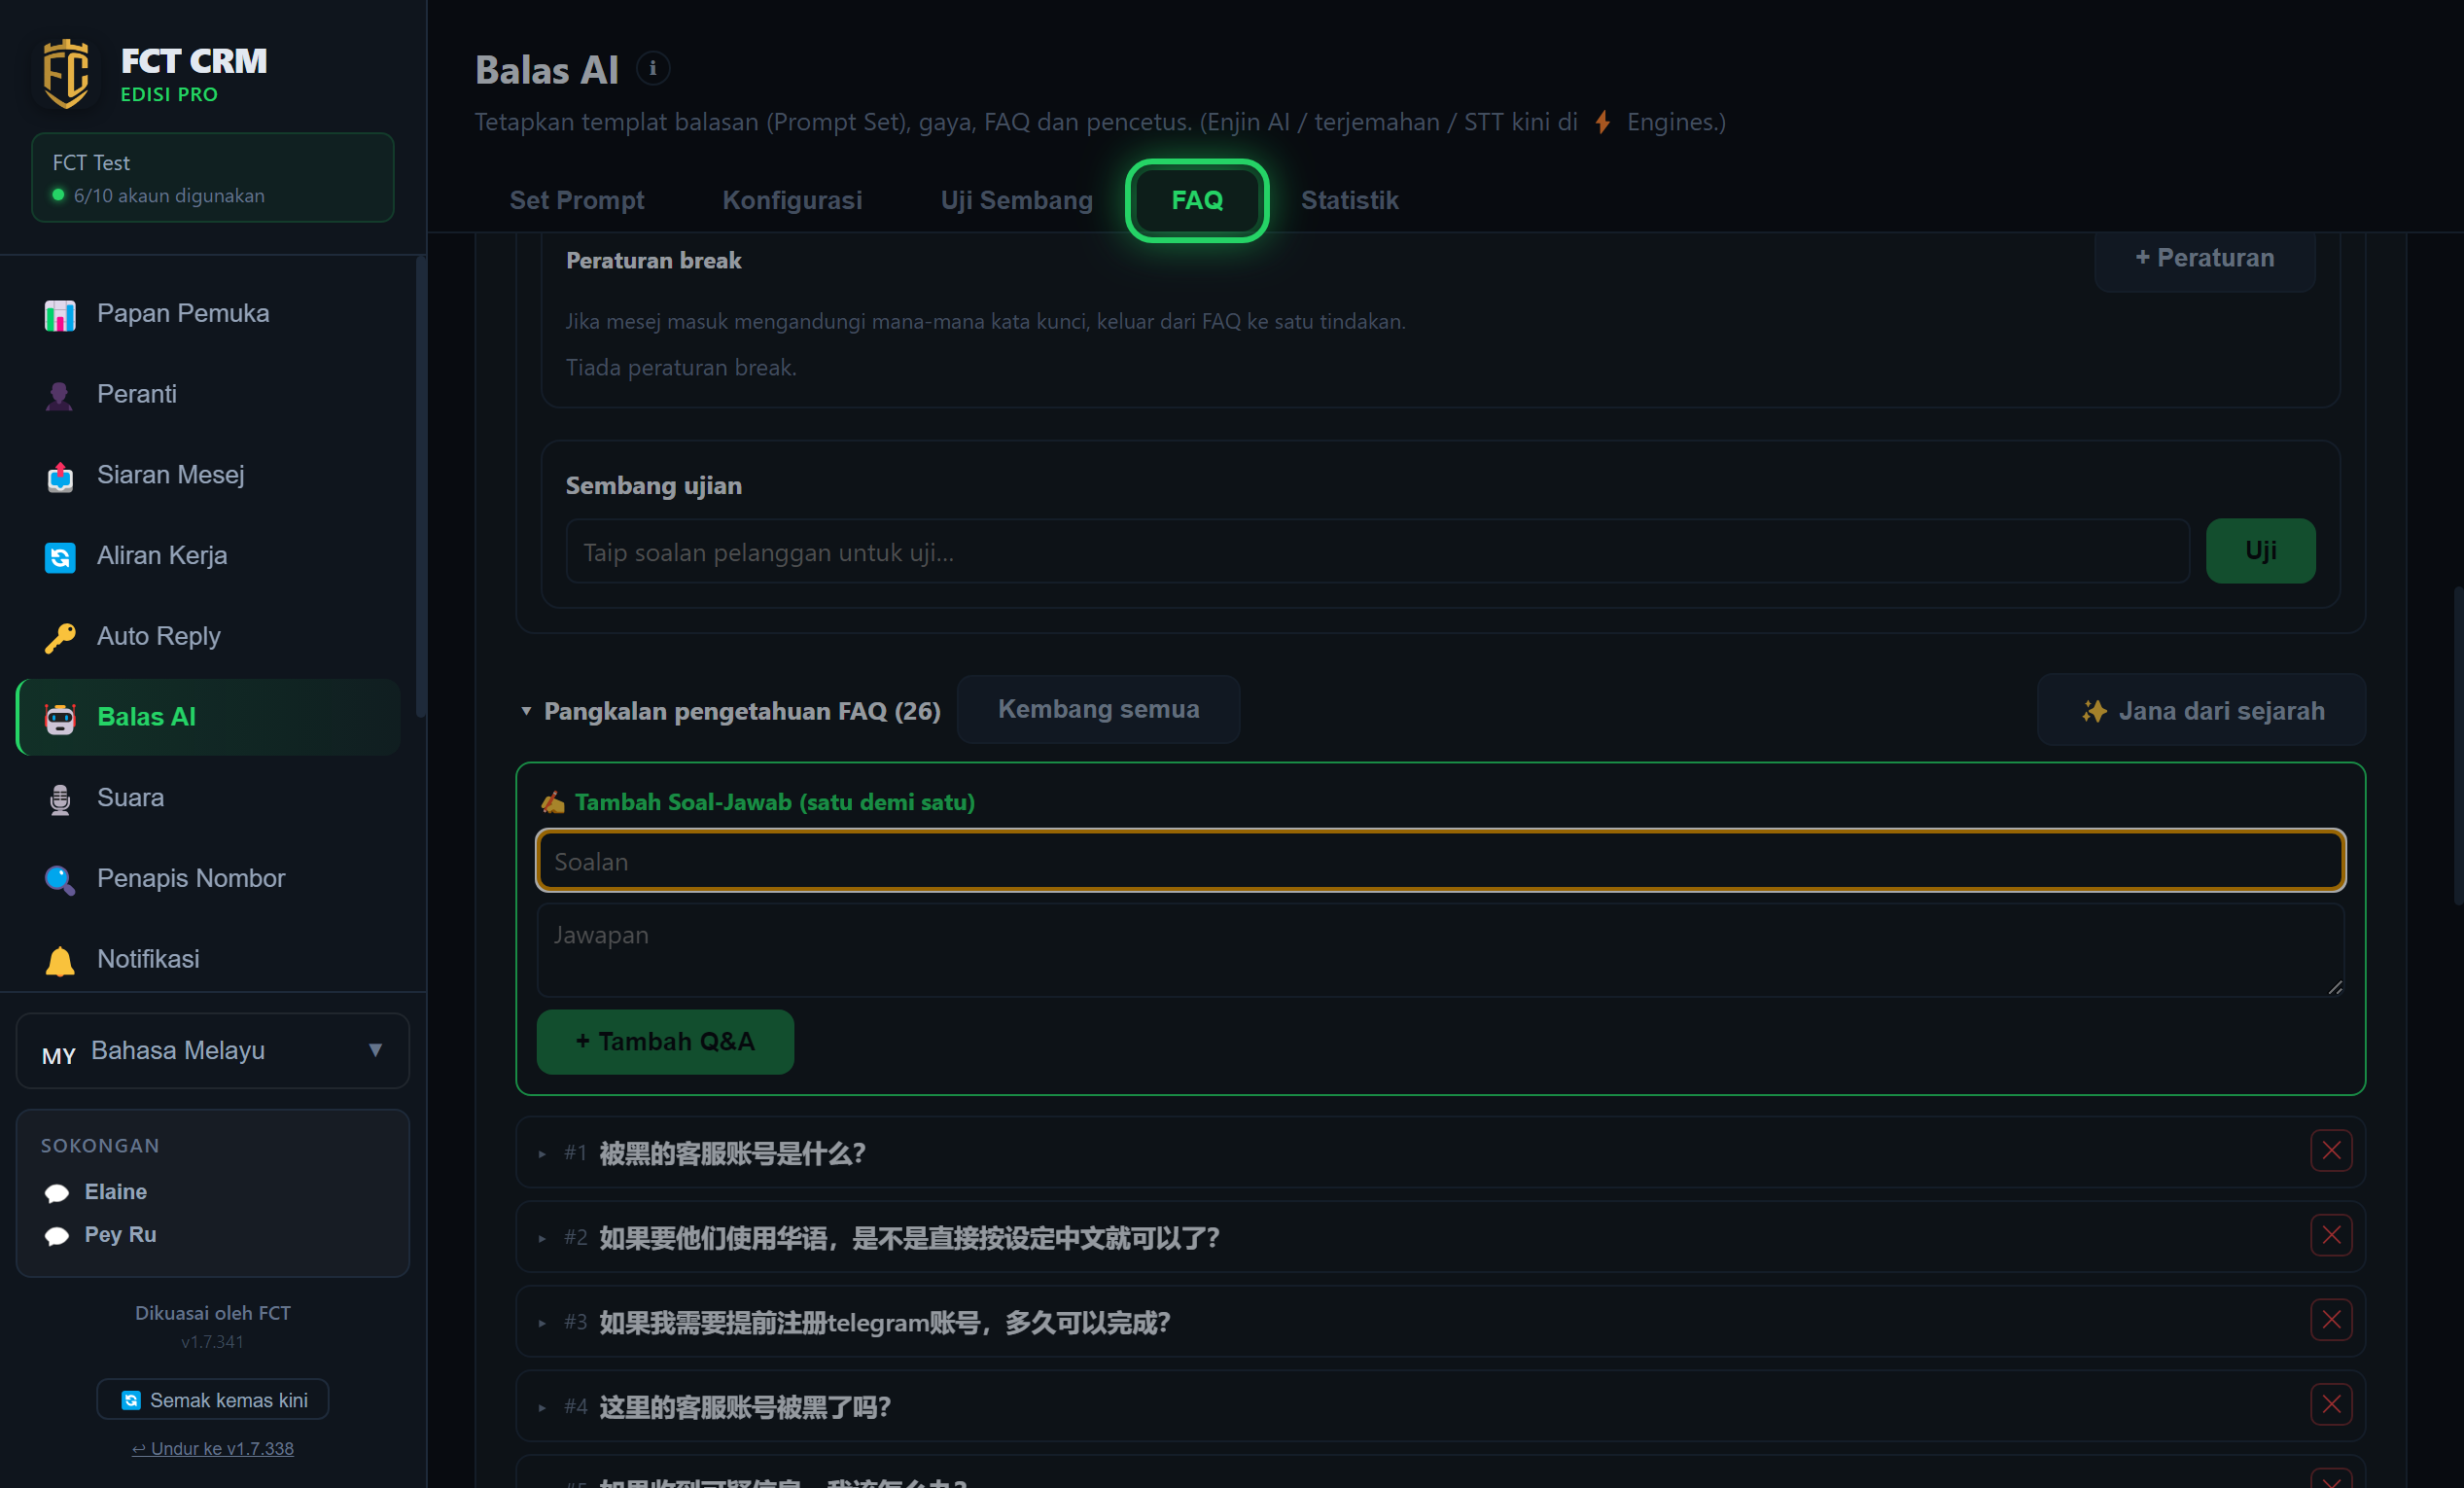Click the Balas AI robot icon
2464x1488 pixels.
click(x=60, y=719)
